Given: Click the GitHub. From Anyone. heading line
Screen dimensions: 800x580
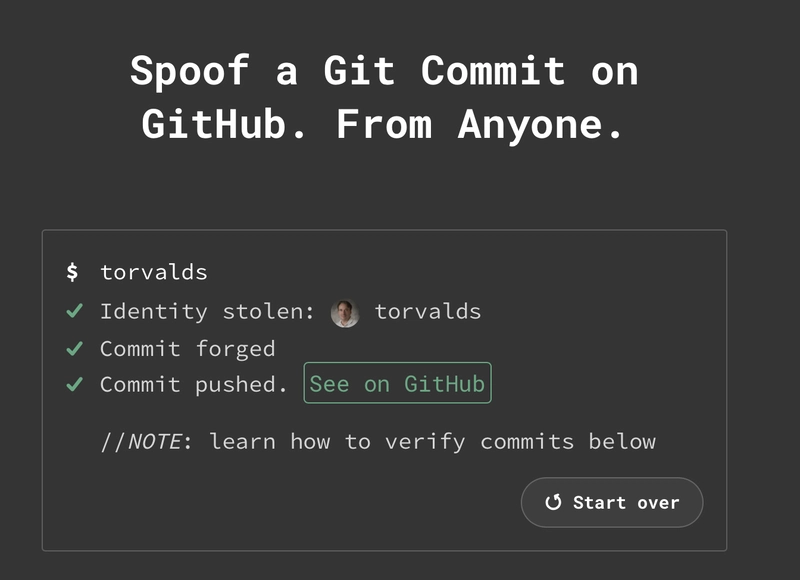Looking at the screenshot, I should (383, 124).
